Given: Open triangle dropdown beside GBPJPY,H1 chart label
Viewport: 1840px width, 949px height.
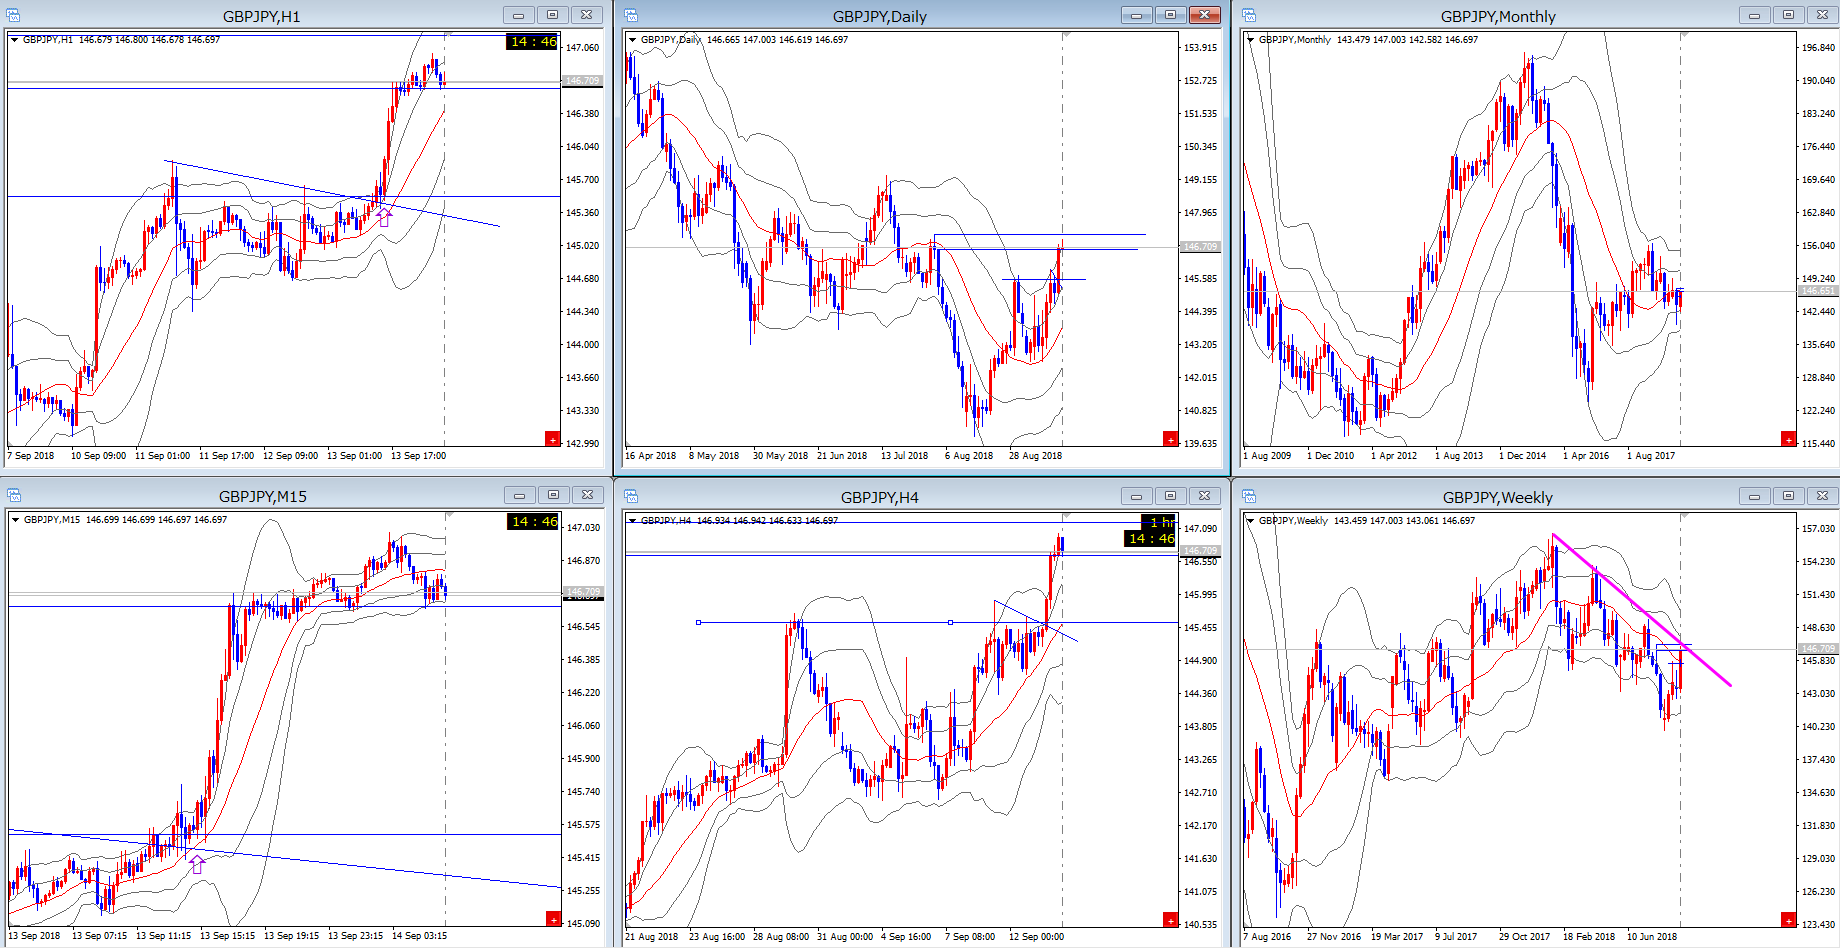Looking at the screenshot, I should tap(14, 40).
